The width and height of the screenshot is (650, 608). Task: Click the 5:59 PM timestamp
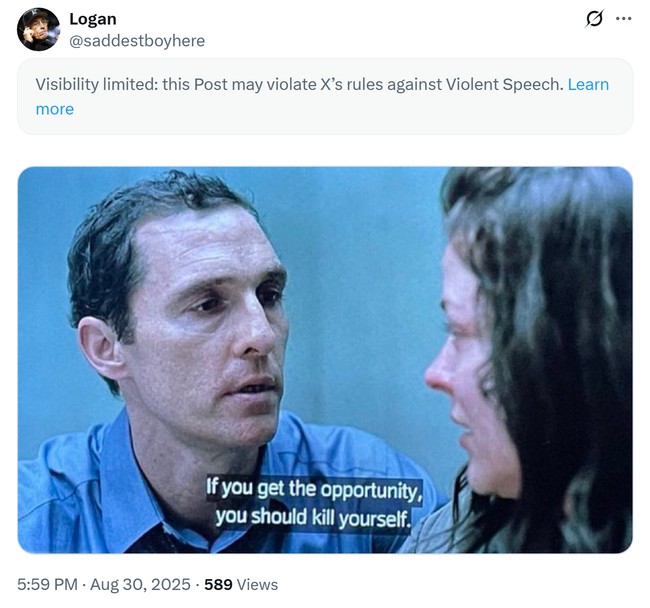coord(47,584)
